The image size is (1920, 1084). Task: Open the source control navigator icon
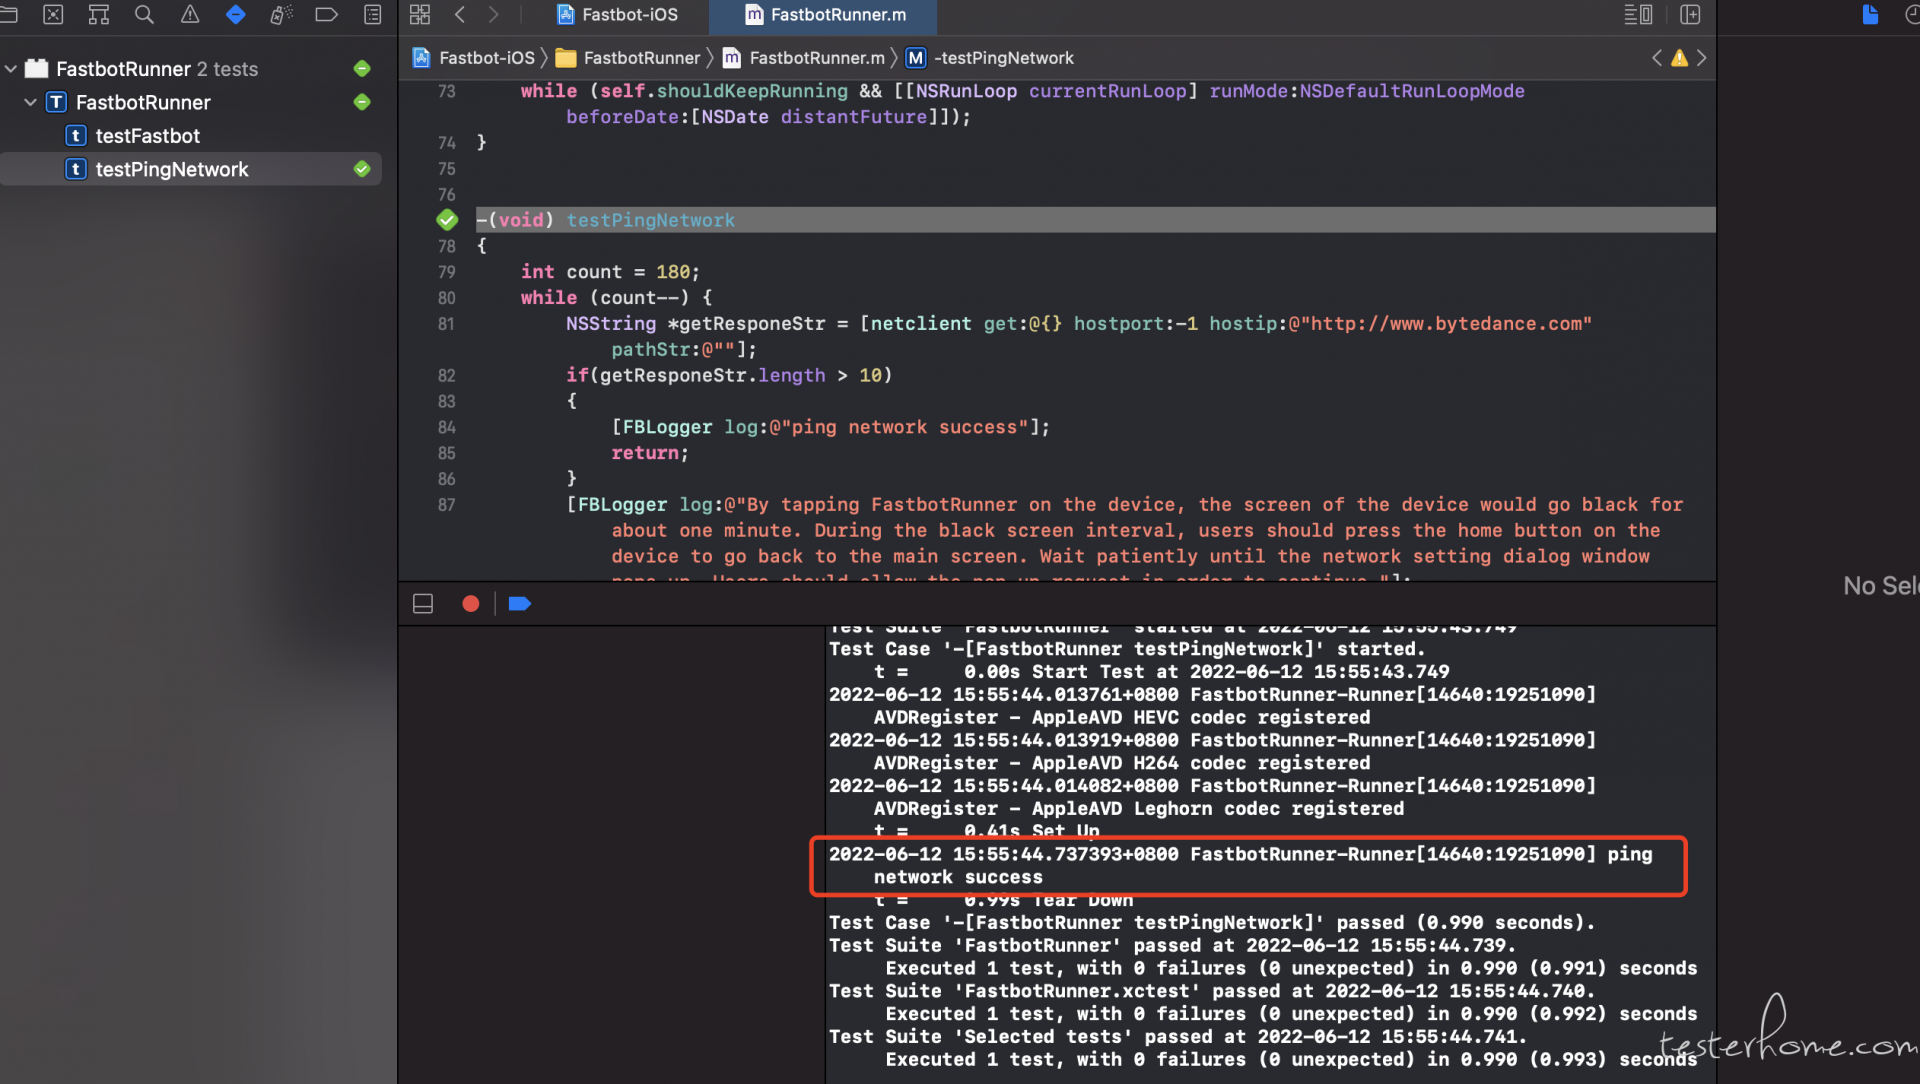pos(53,14)
